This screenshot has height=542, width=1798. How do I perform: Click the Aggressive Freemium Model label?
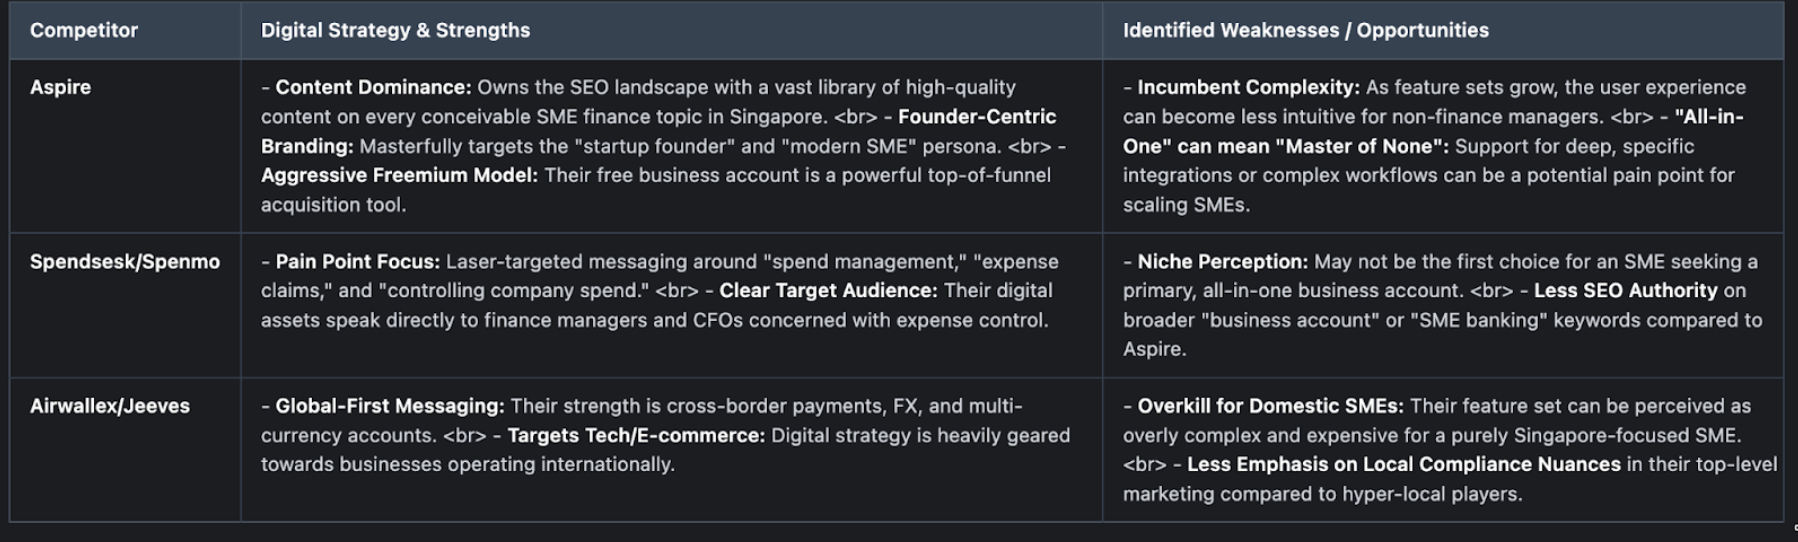click(399, 175)
